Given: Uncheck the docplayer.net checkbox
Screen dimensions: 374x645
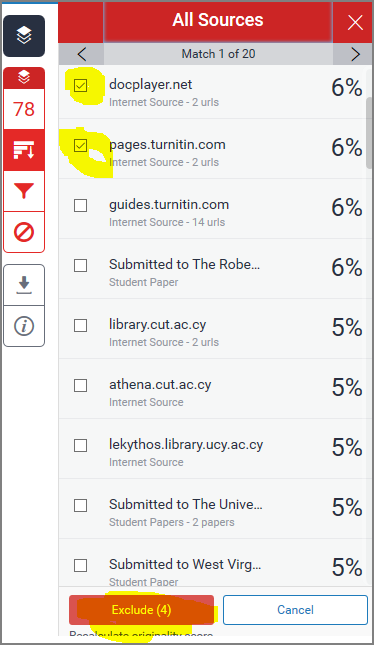Looking at the screenshot, I should [80, 86].
